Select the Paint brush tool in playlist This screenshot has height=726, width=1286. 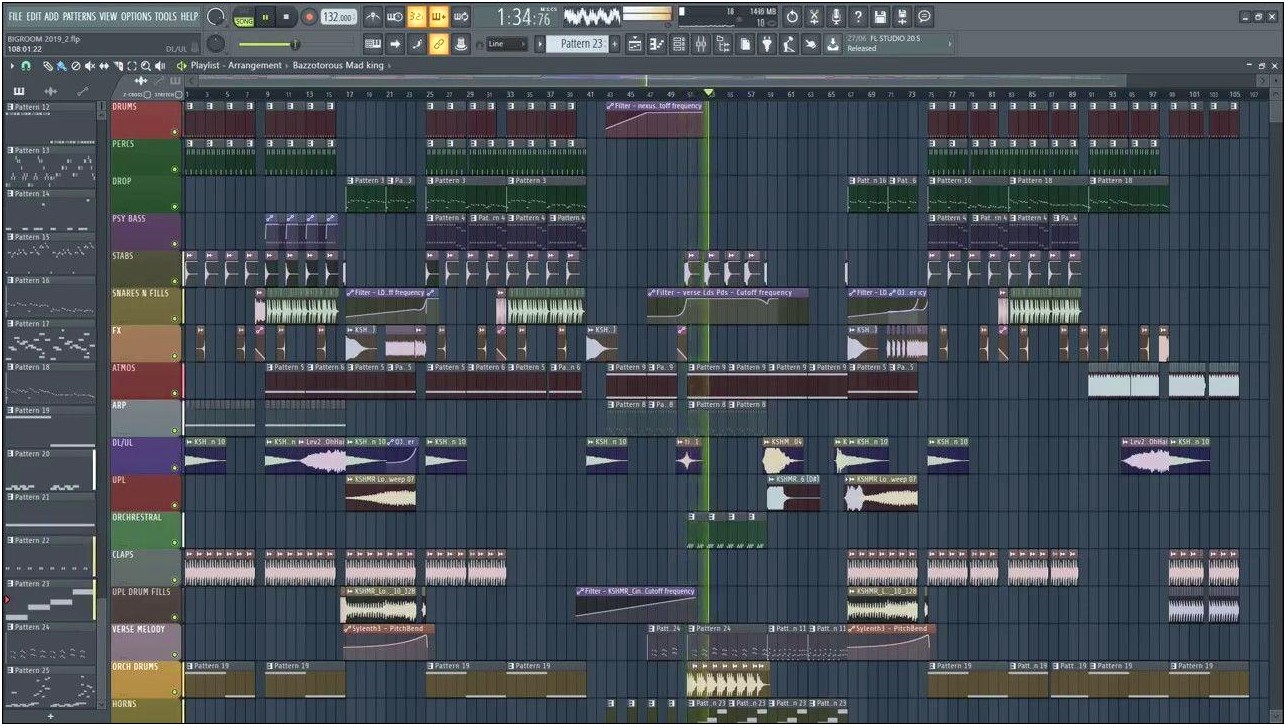(x=61, y=66)
